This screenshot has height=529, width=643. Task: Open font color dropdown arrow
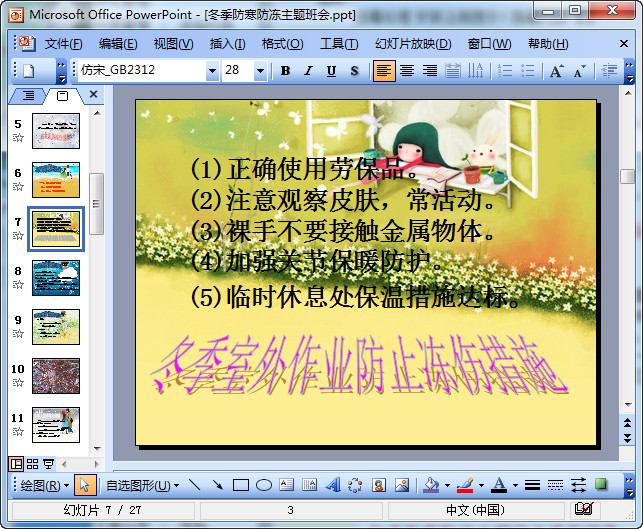[515, 486]
